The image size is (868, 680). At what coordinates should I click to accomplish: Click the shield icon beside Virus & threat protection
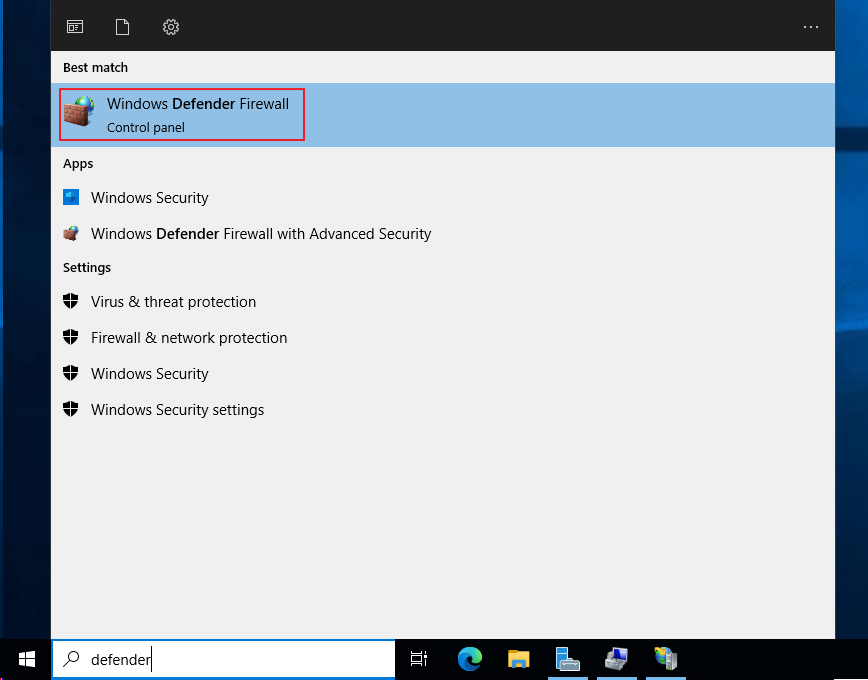71,301
